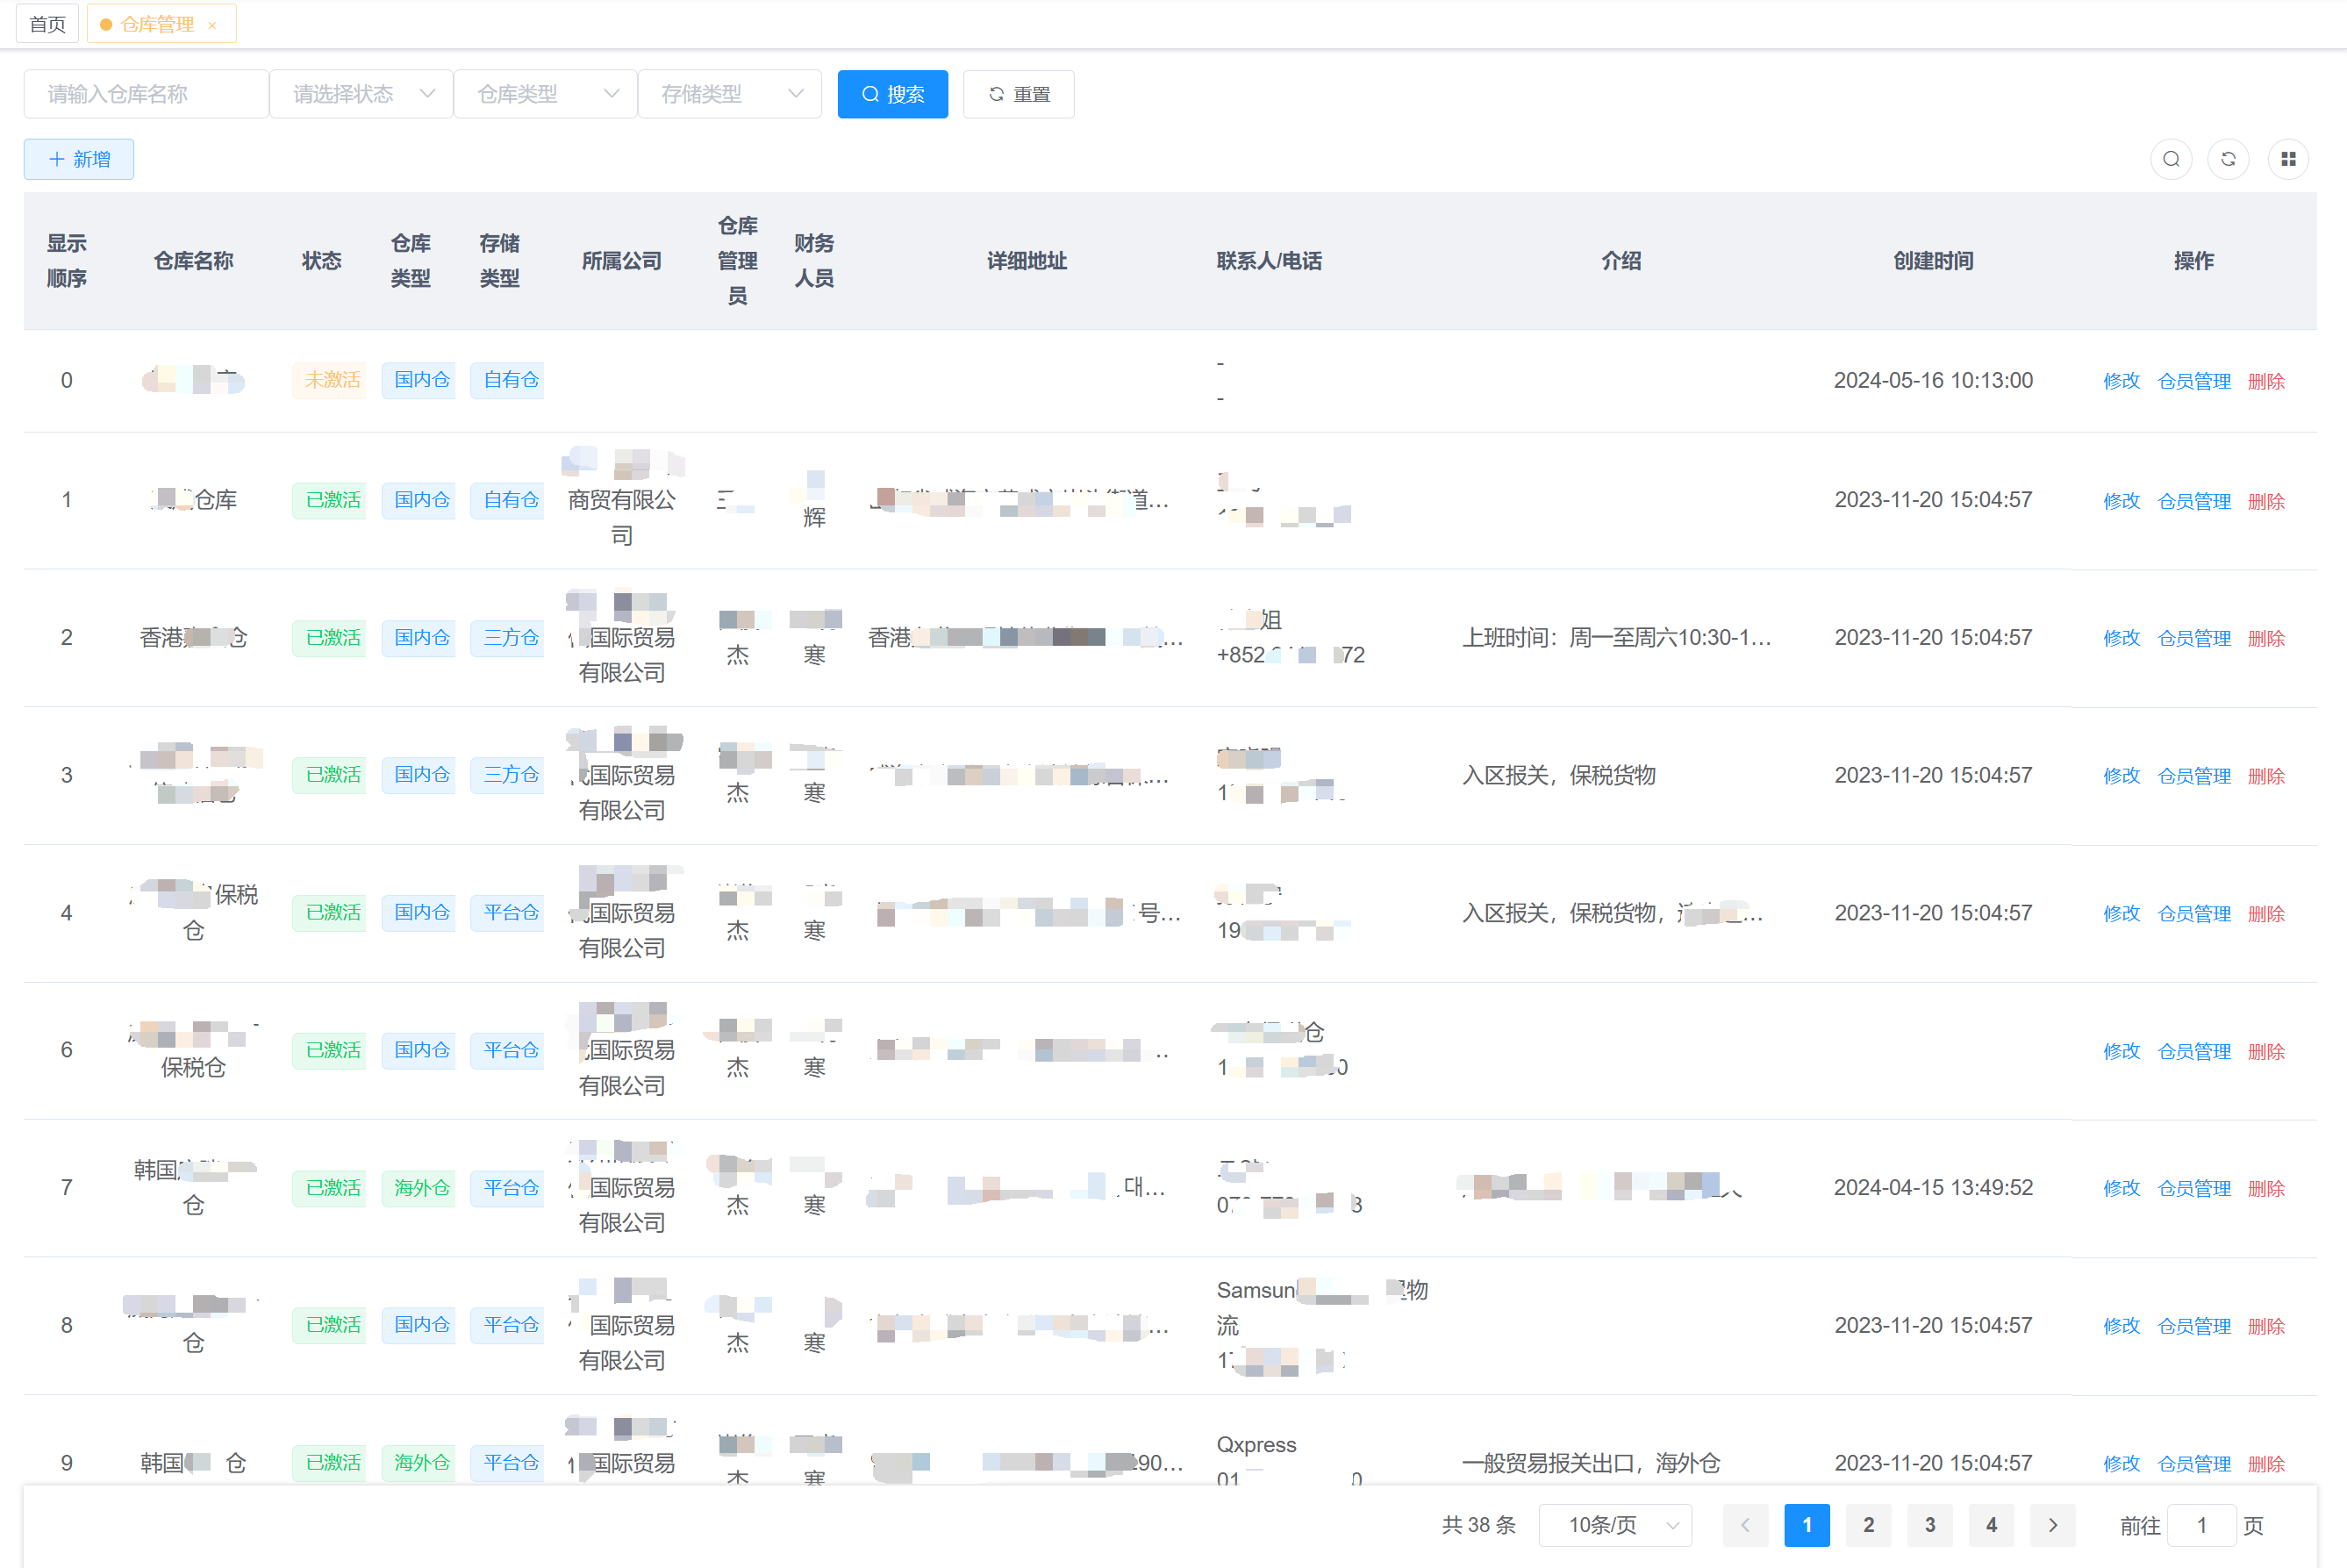Click the previous page arrow
This screenshot has width=2347, height=1568.
coord(1745,1525)
